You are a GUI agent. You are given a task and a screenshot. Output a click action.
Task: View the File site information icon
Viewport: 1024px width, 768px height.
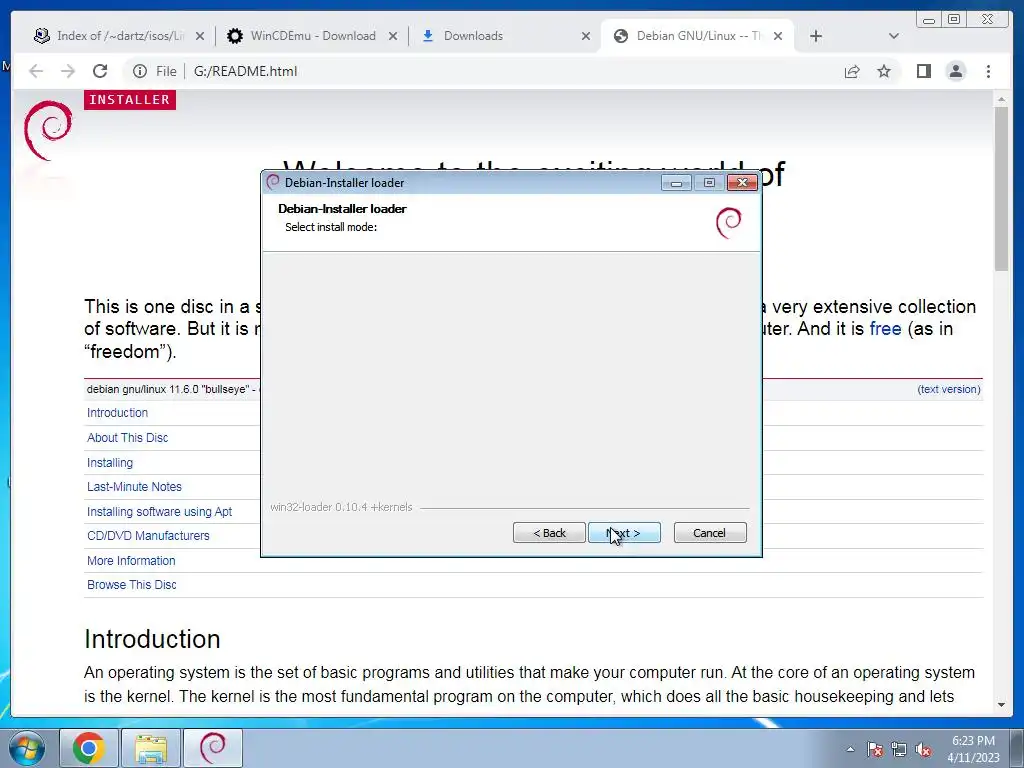pyautogui.click(x=140, y=71)
